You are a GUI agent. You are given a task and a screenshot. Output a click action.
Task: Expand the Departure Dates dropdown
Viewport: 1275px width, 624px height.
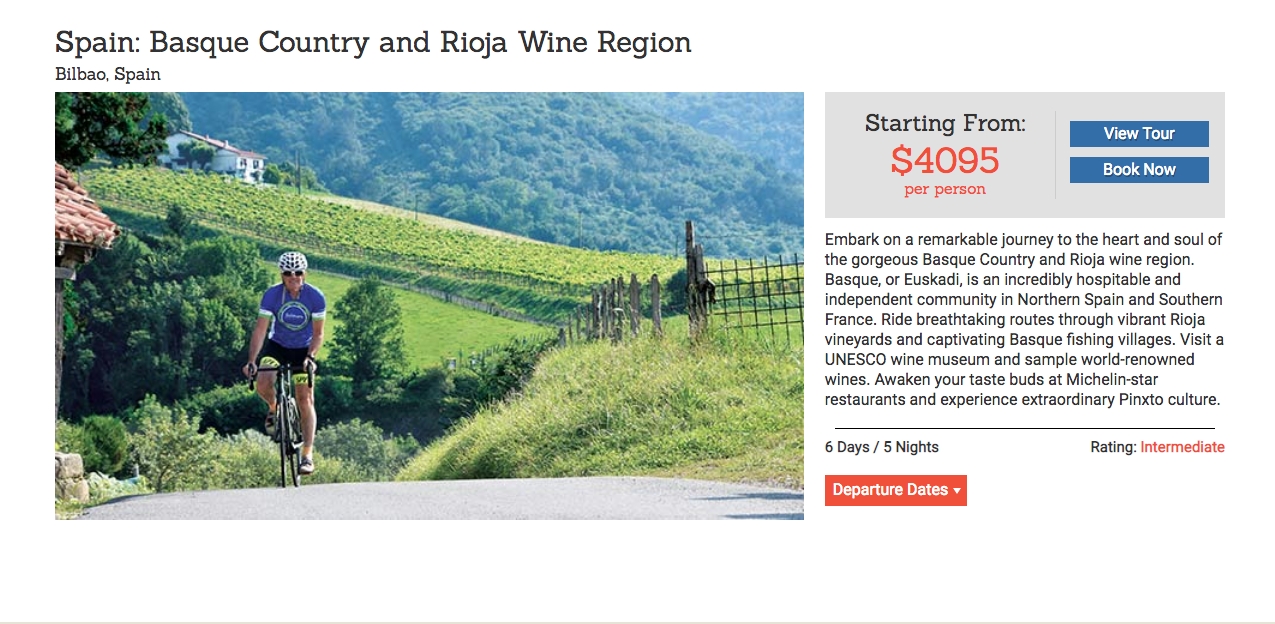(x=895, y=490)
